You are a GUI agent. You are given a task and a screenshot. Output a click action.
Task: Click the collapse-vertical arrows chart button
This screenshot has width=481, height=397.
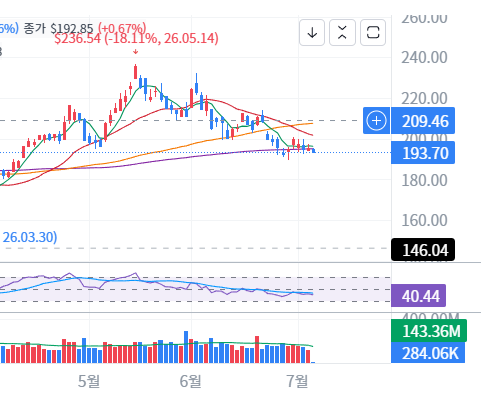coord(342,33)
